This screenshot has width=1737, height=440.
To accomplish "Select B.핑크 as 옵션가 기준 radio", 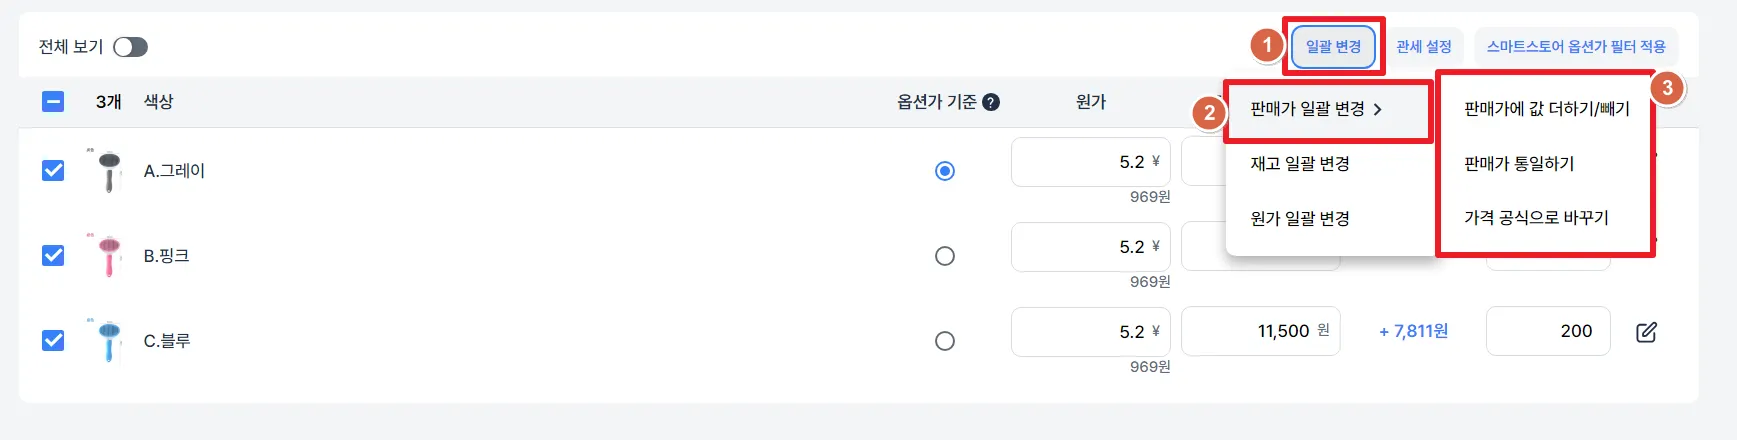I will pyautogui.click(x=944, y=256).
